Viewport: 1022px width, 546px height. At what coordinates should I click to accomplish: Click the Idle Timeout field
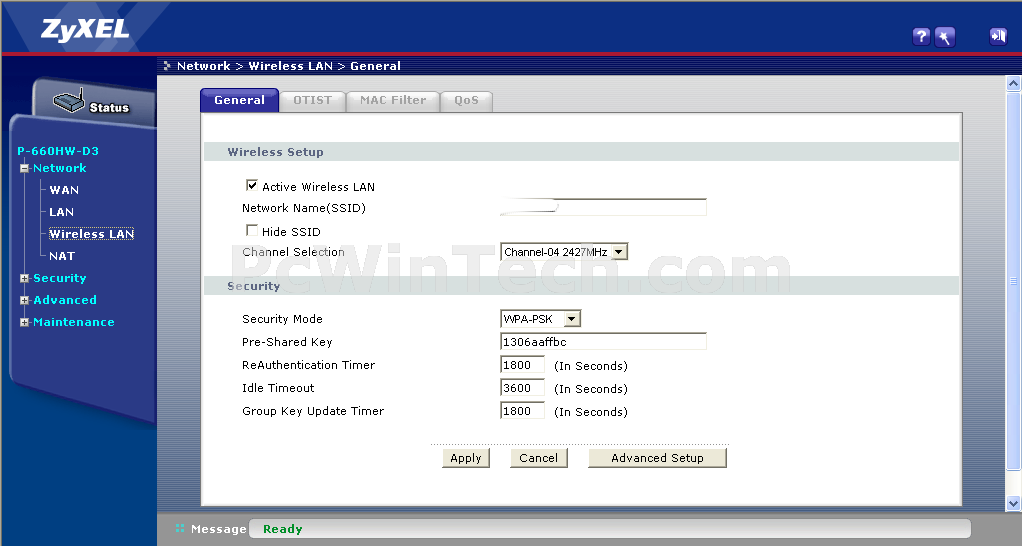click(522, 388)
